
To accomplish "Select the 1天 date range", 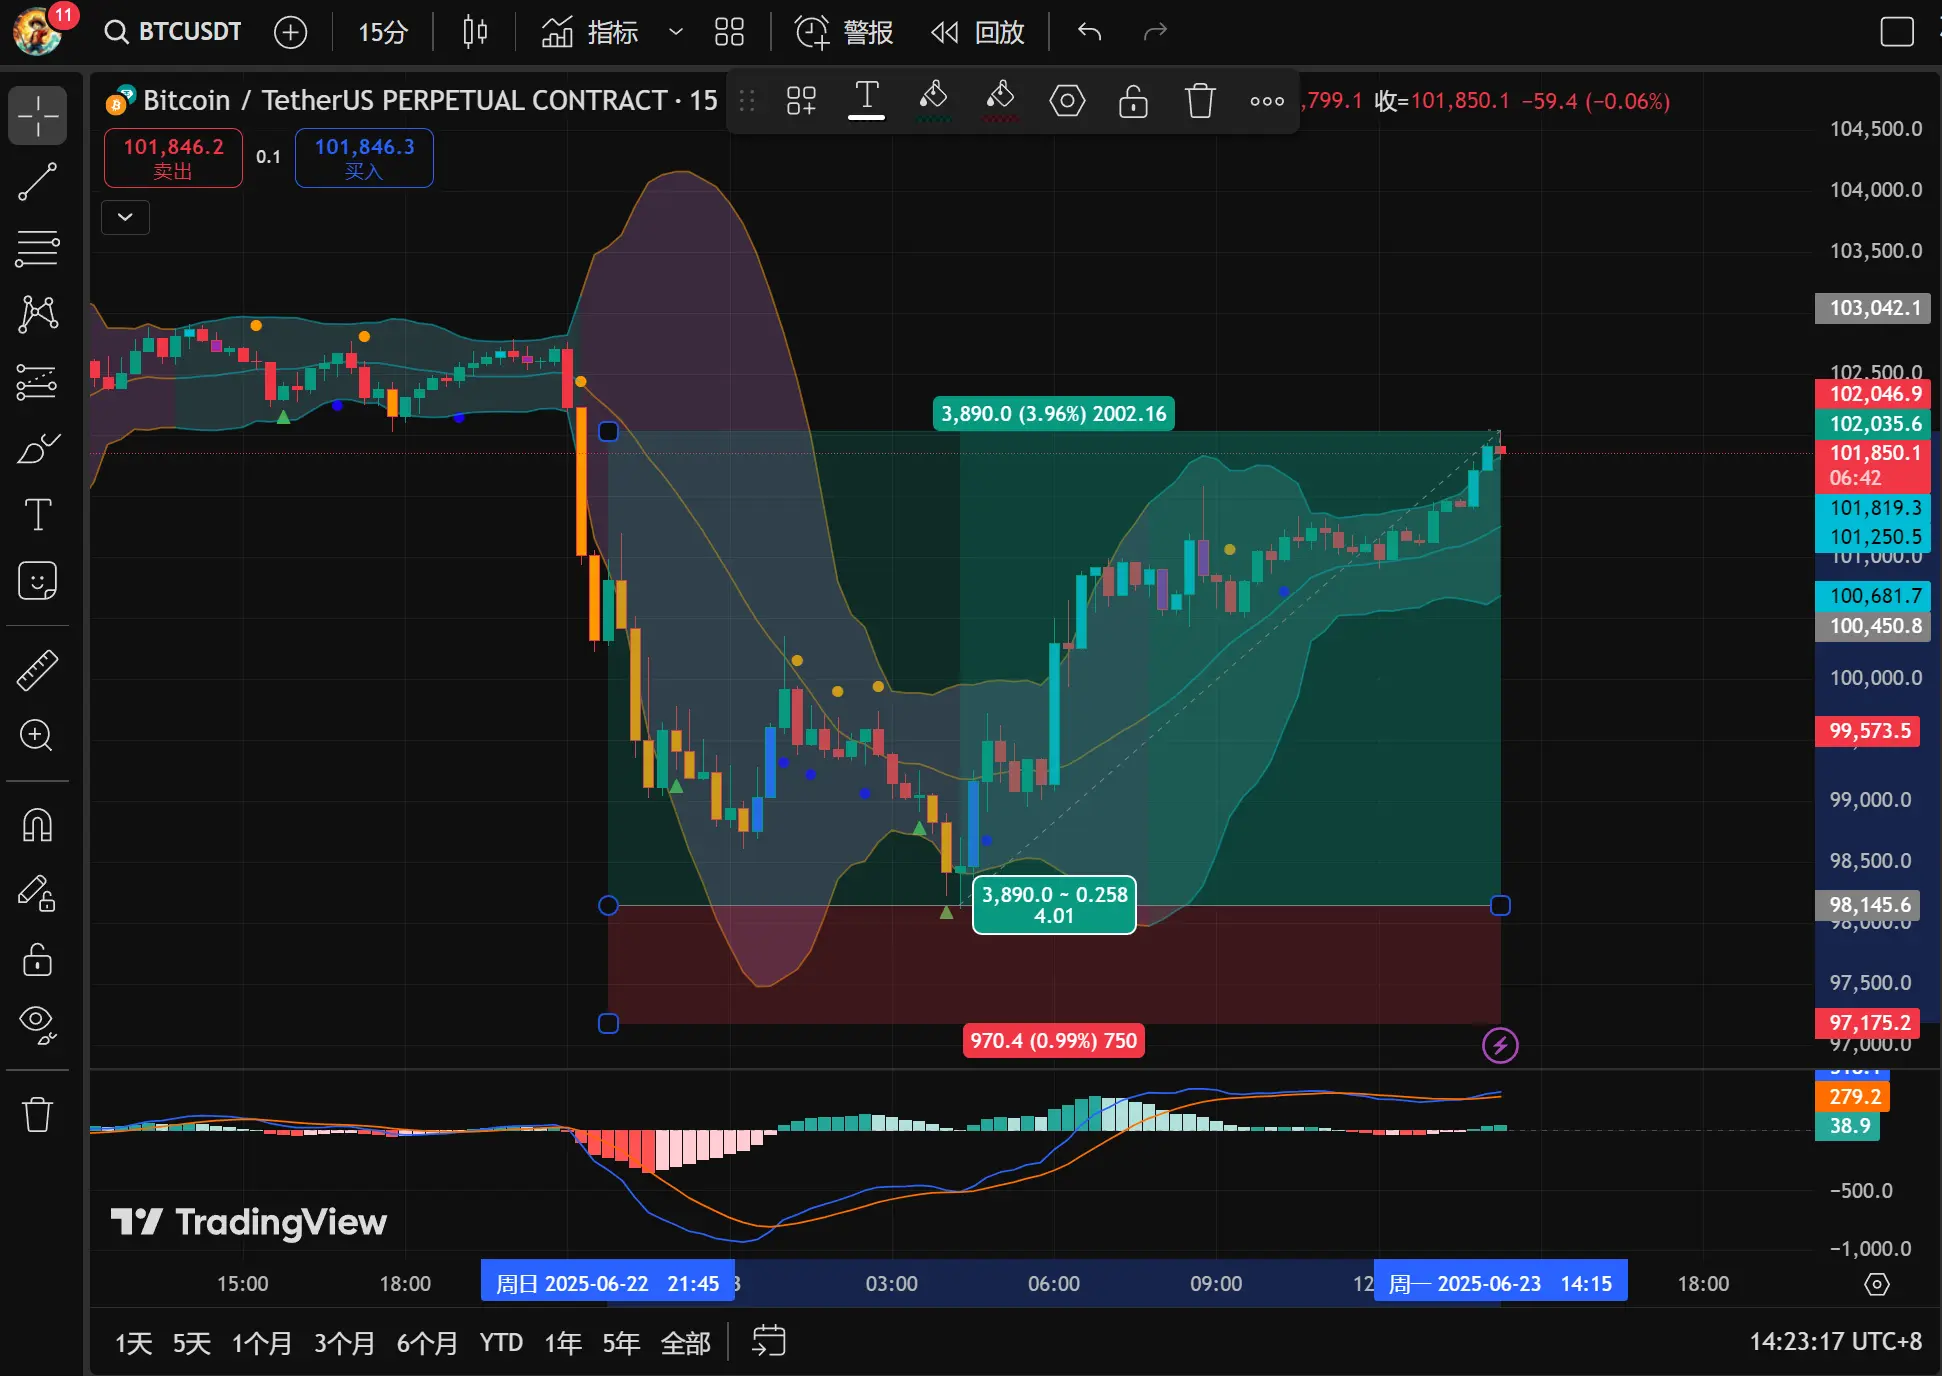I will 133,1342.
